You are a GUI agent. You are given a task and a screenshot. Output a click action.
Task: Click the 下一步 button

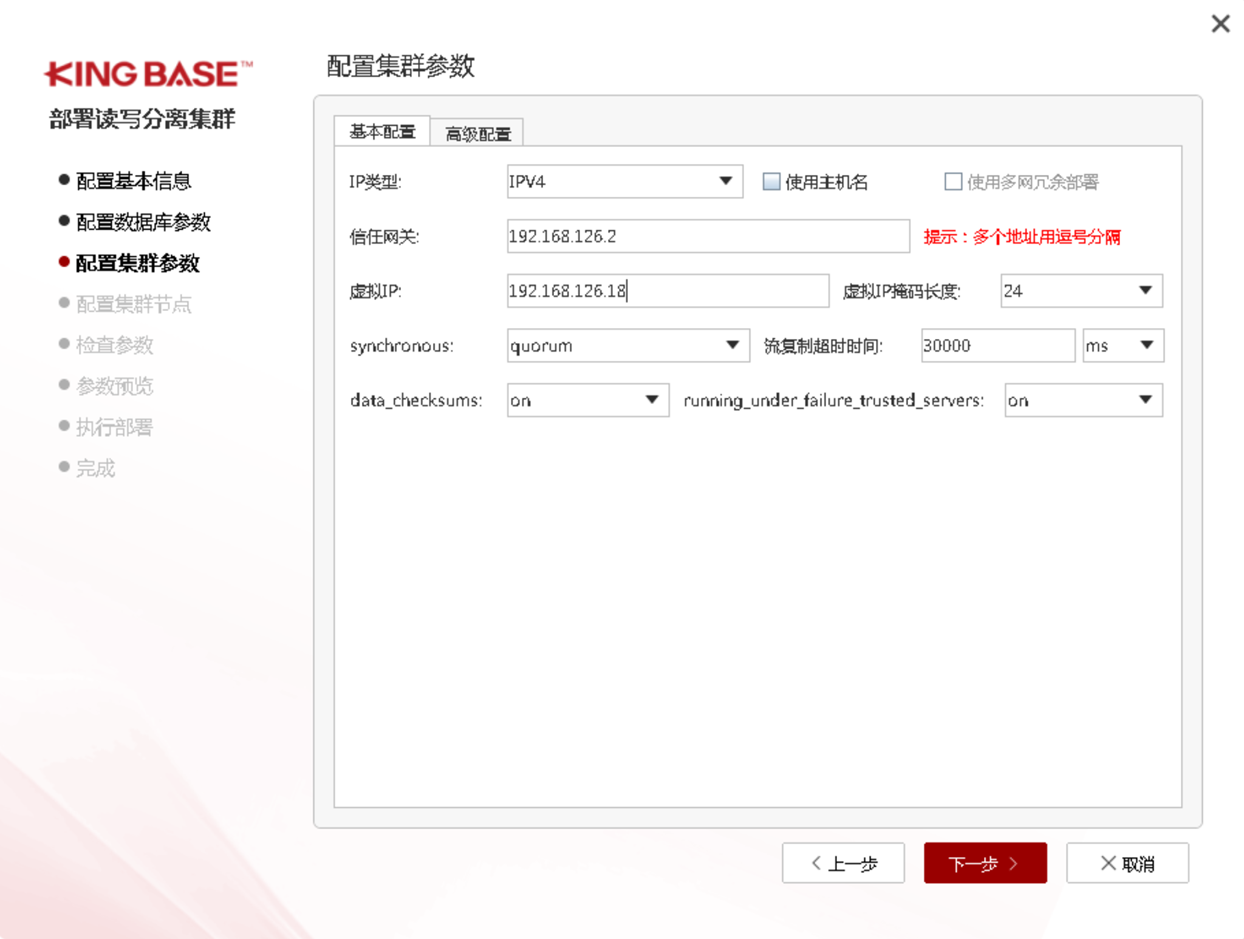(984, 863)
